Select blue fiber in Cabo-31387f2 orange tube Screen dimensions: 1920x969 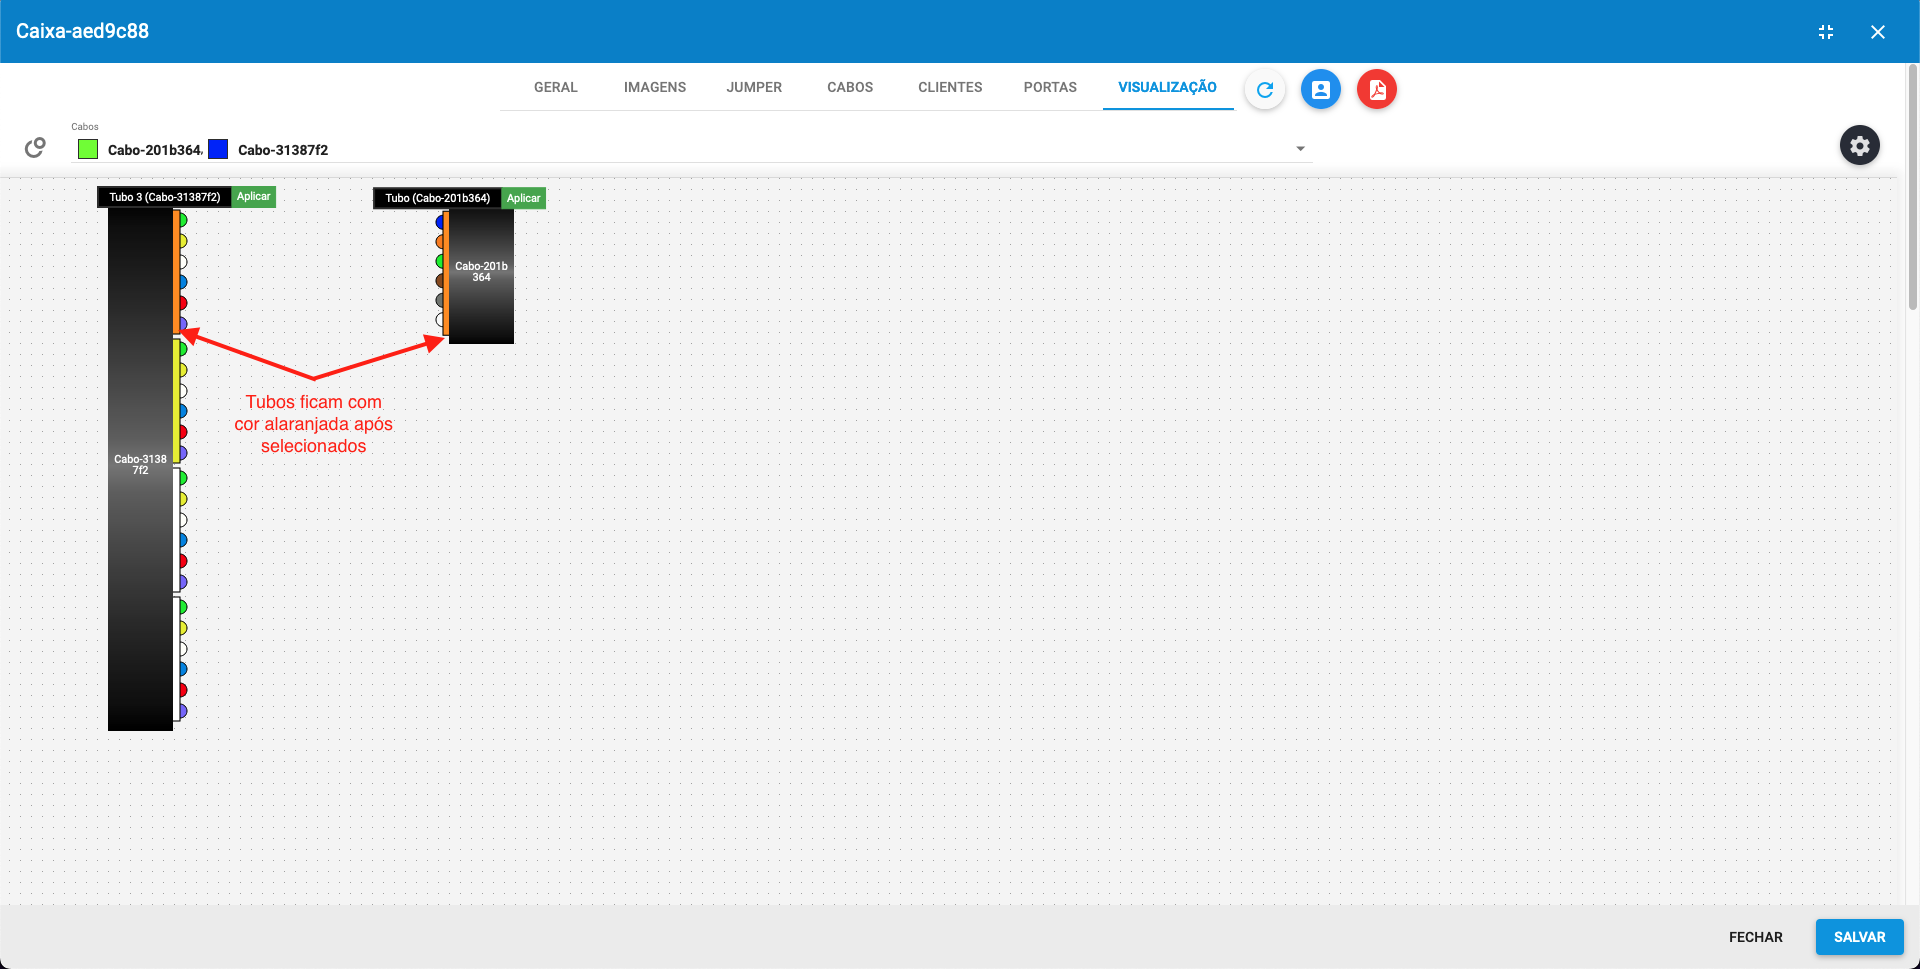tap(183, 282)
